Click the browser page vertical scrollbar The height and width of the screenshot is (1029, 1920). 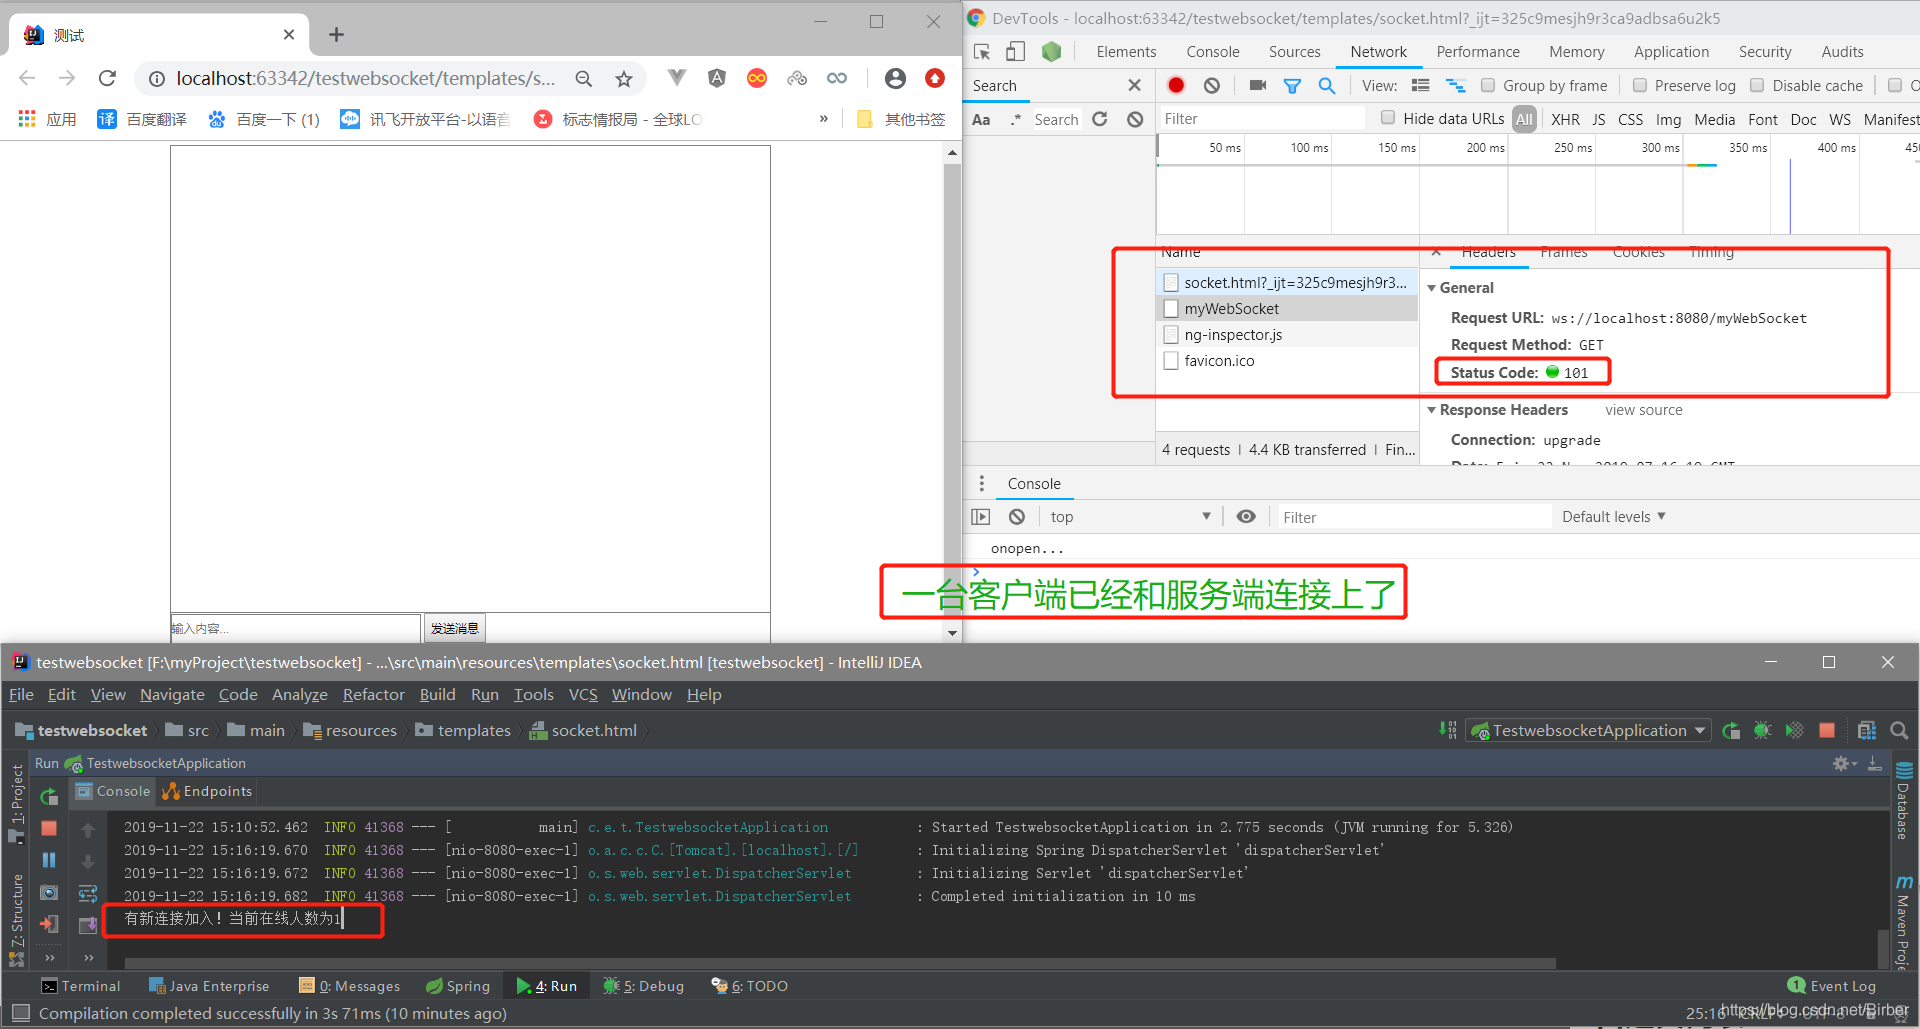pyautogui.click(x=952, y=392)
